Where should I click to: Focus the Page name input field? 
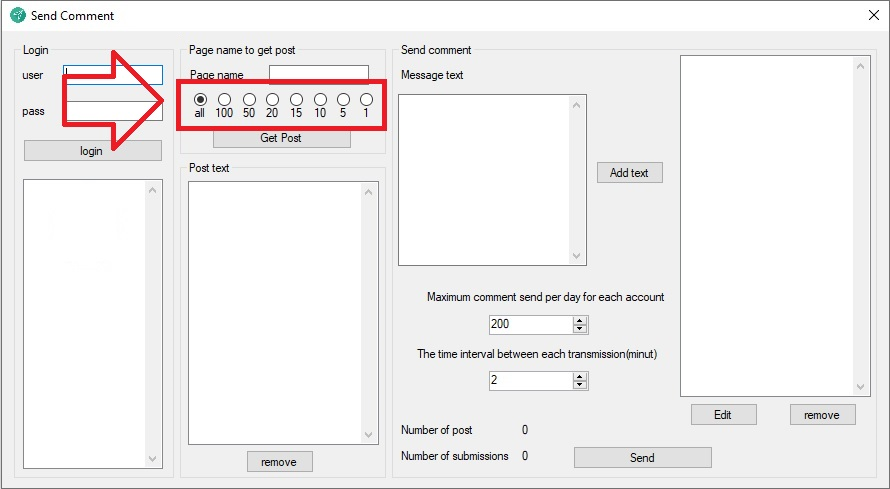318,74
